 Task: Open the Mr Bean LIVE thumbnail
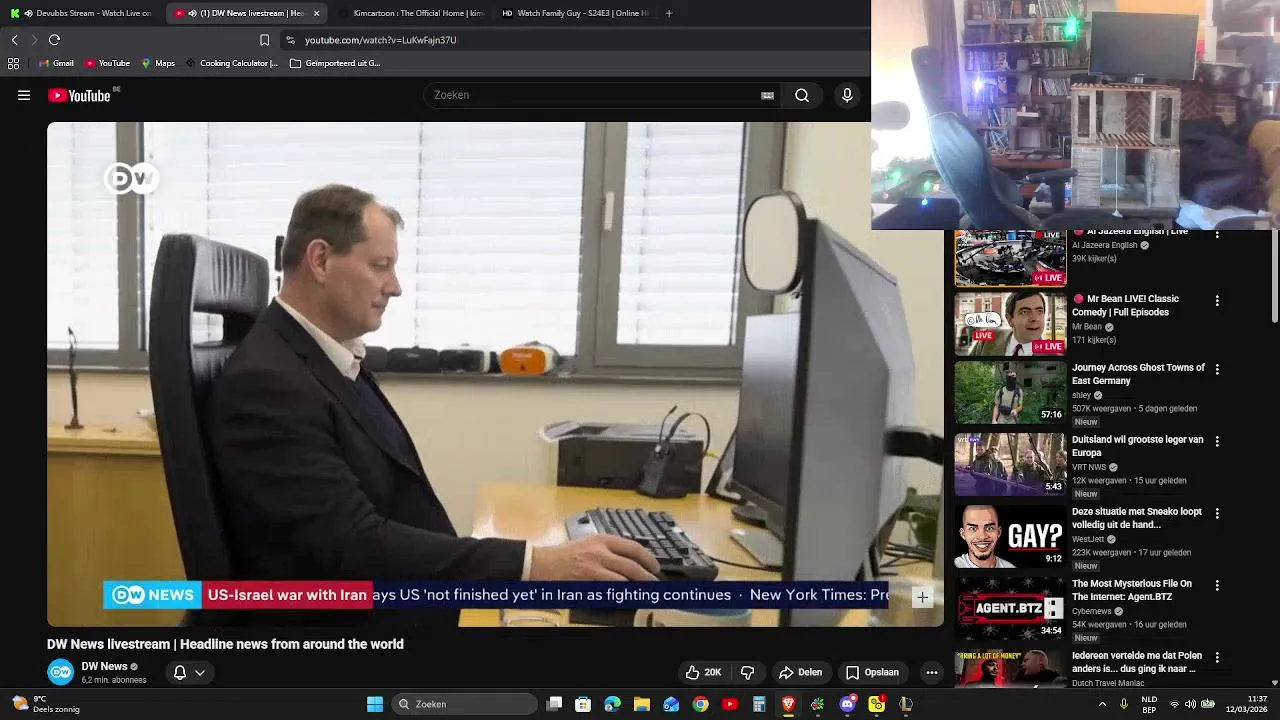[x=1010, y=324]
